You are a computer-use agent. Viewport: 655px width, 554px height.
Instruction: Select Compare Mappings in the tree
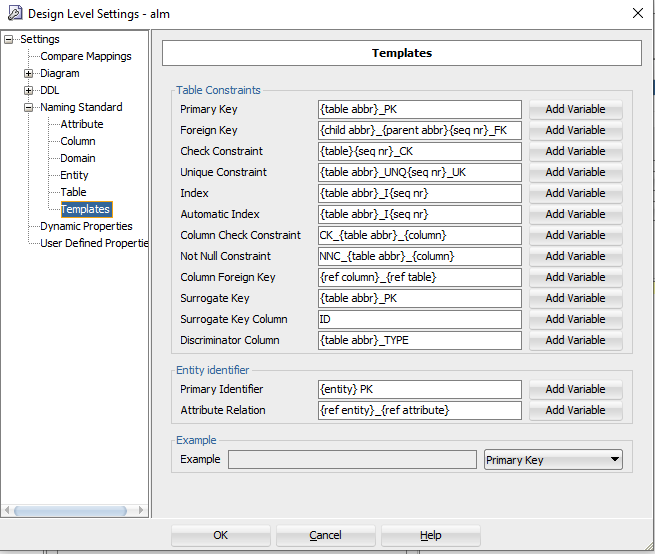click(85, 57)
